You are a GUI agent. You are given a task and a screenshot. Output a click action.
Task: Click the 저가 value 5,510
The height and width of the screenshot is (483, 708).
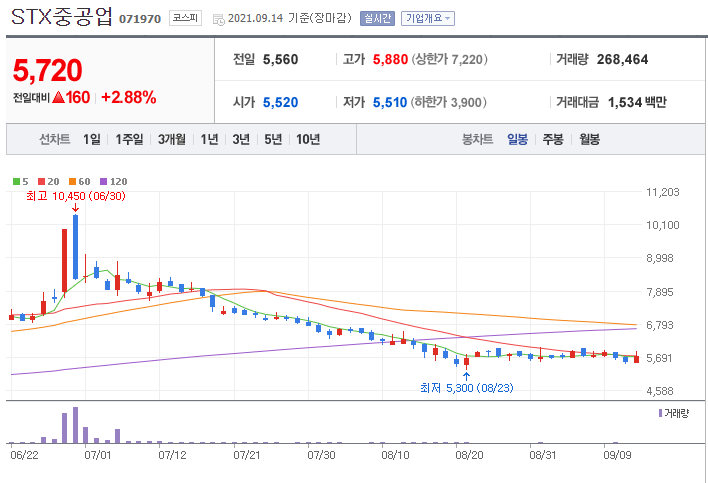point(390,102)
